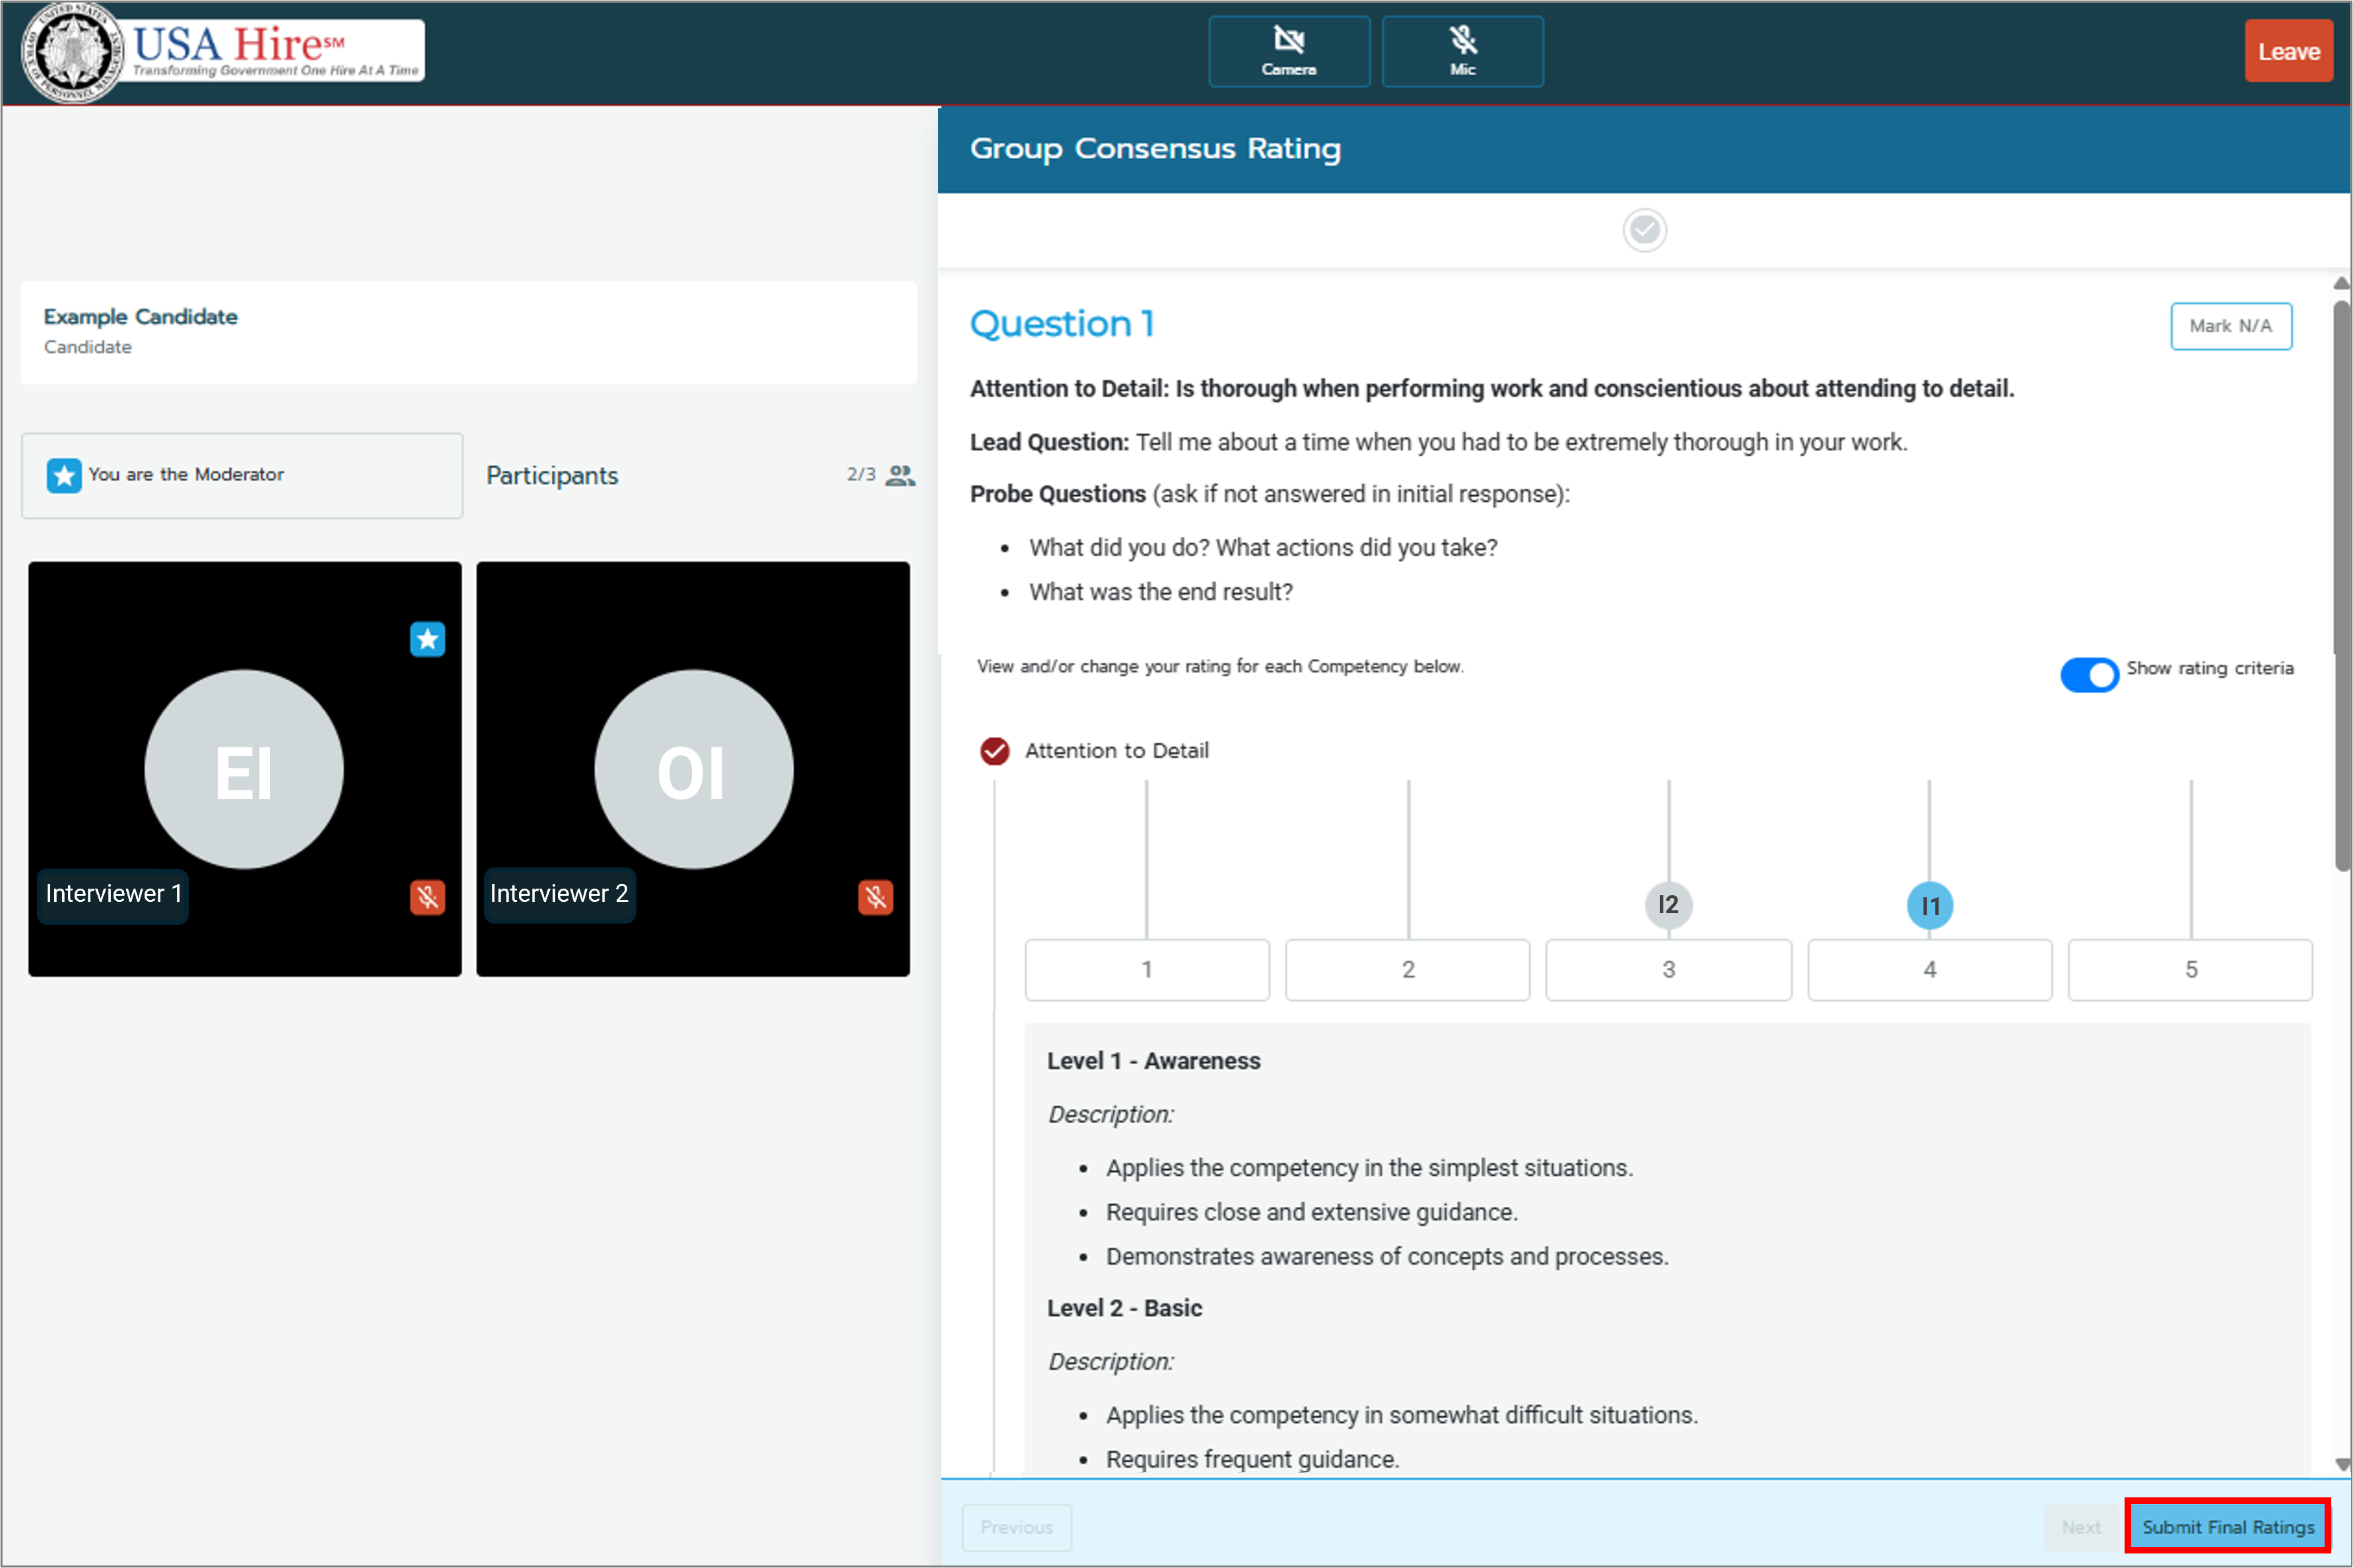Select rating 2 for Attention to Detail
Image resolution: width=2353 pixels, height=1568 pixels.
1407,969
